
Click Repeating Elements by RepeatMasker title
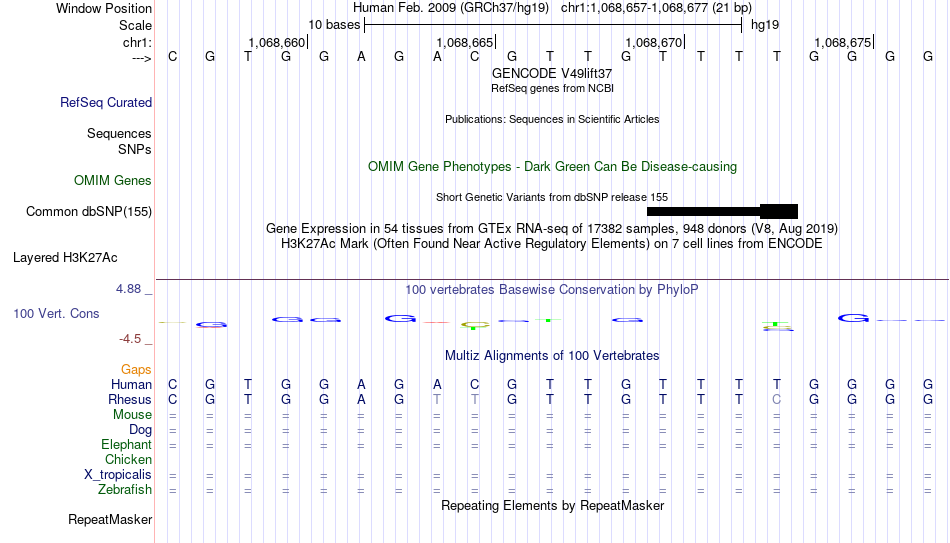(552, 505)
